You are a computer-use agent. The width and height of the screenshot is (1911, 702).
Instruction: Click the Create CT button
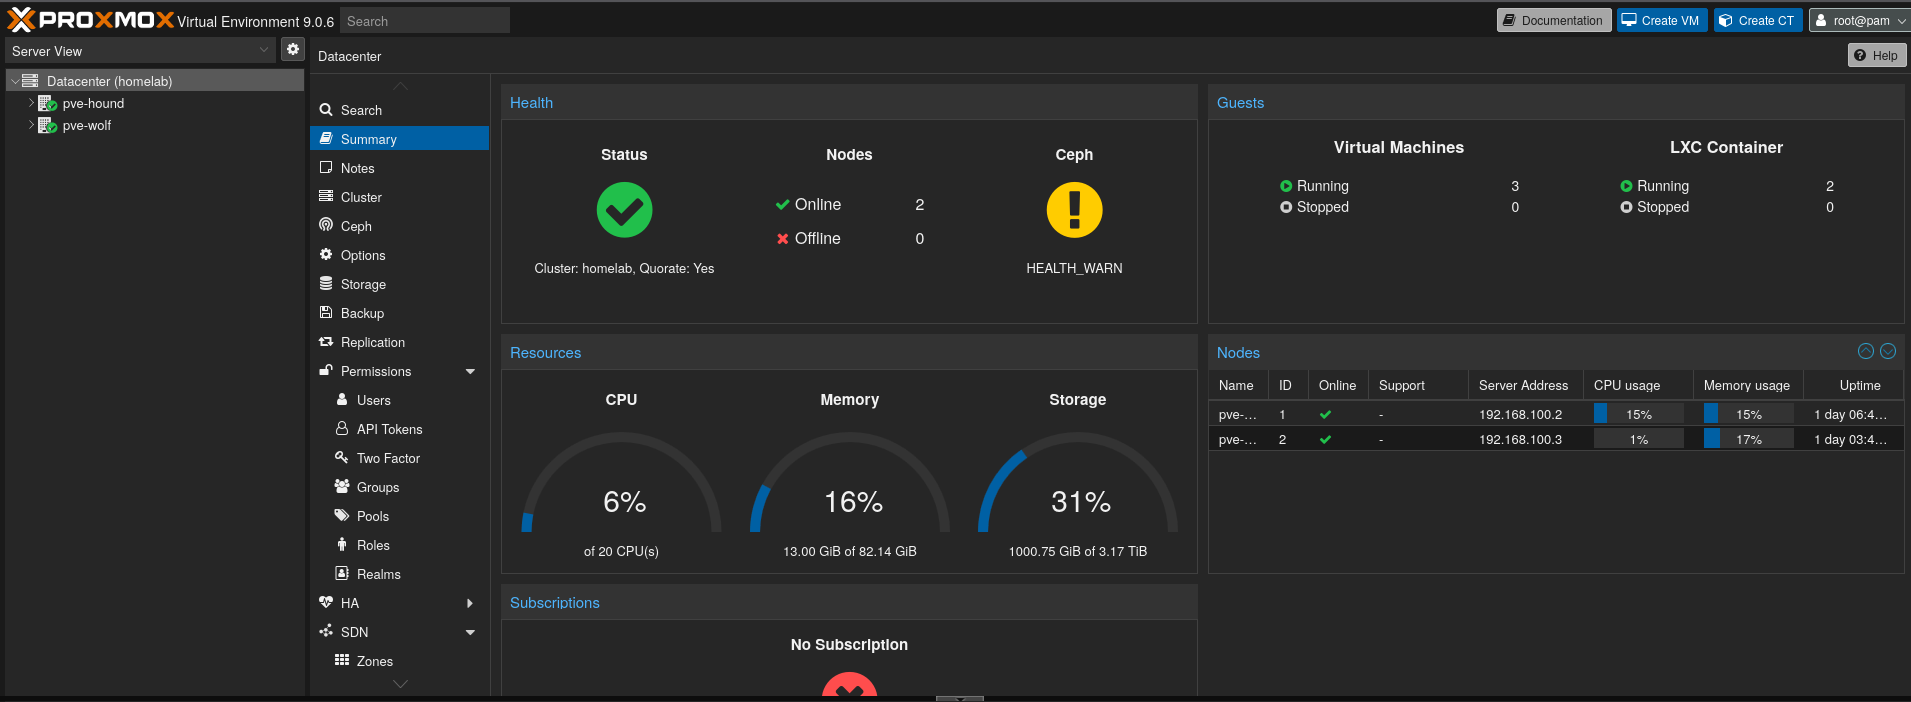[x=1757, y=20]
